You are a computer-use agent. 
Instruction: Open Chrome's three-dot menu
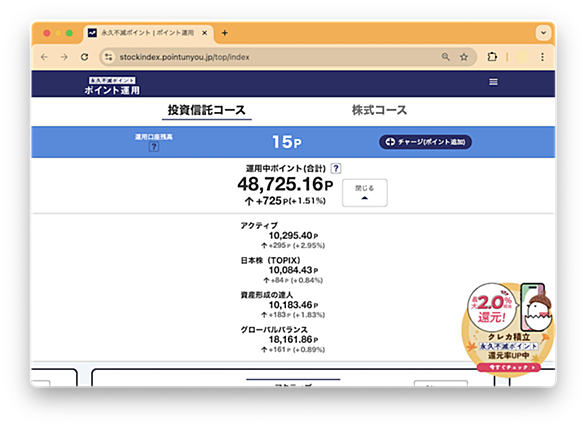[x=542, y=57]
